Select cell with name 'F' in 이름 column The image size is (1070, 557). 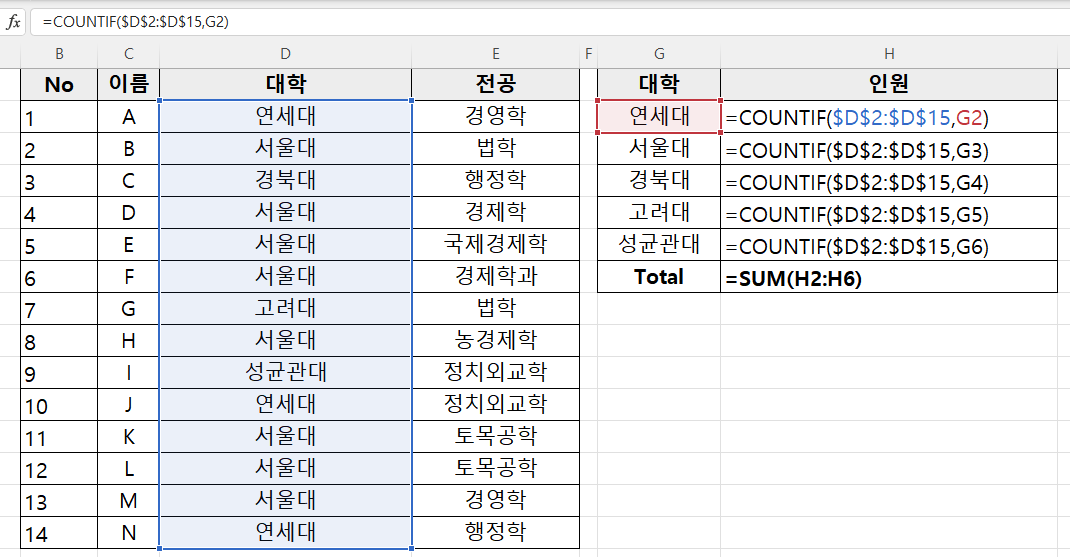(128, 277)
